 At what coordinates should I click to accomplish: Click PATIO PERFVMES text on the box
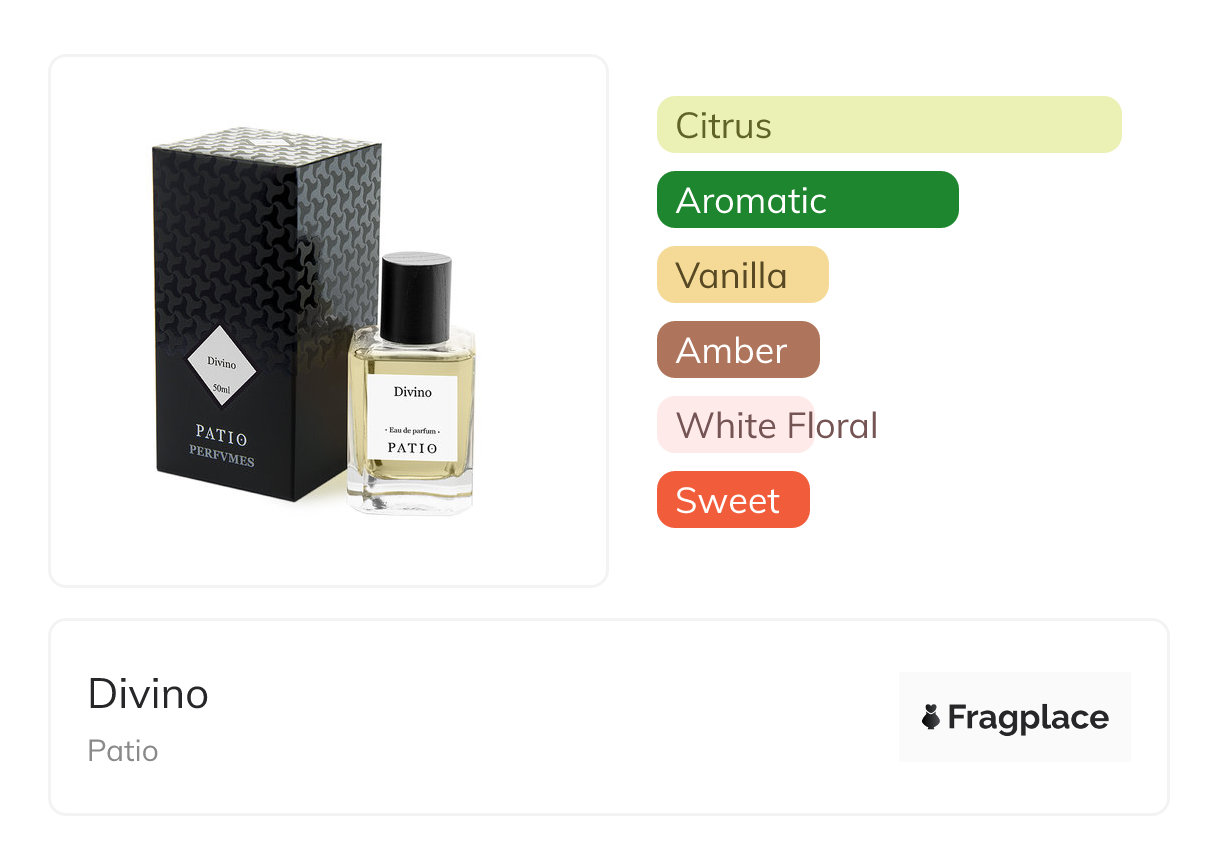tap(222, 449)
